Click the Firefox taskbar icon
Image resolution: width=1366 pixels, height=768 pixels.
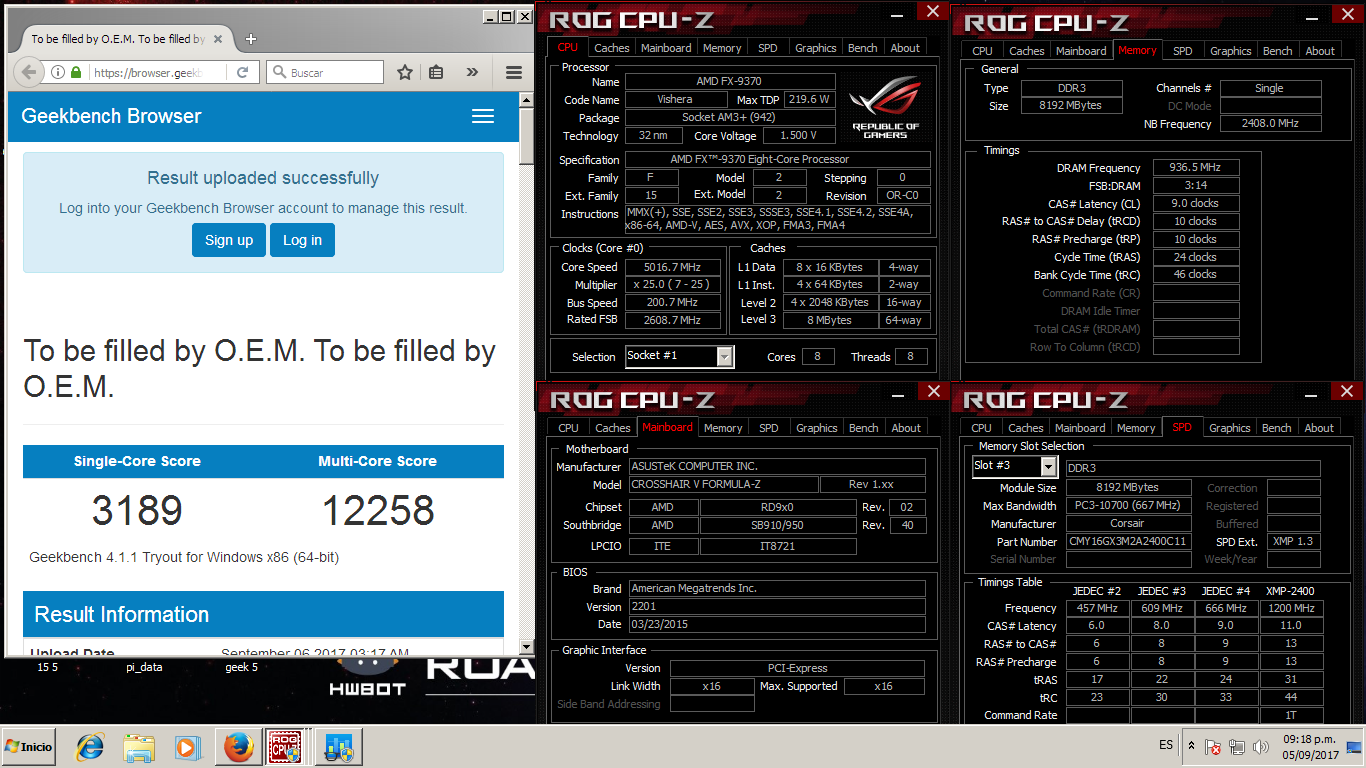(x=239, y=747)
